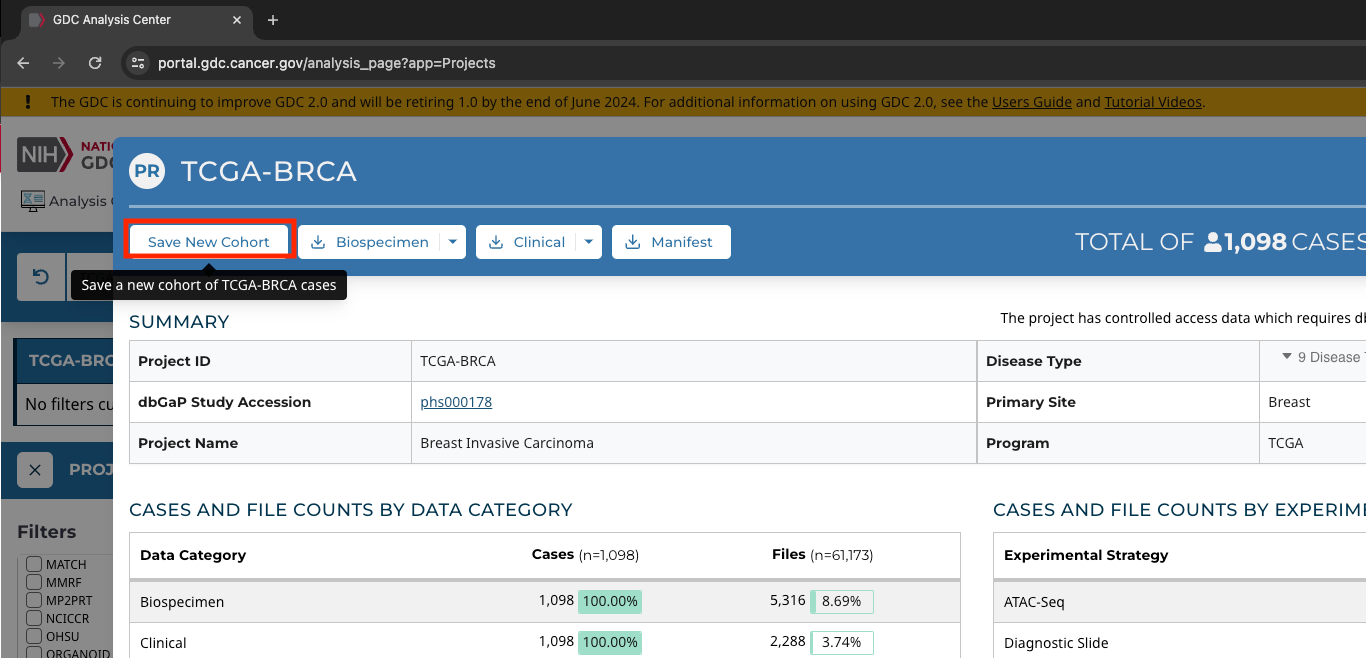Click the Save New Cohort button

[209, 242]
